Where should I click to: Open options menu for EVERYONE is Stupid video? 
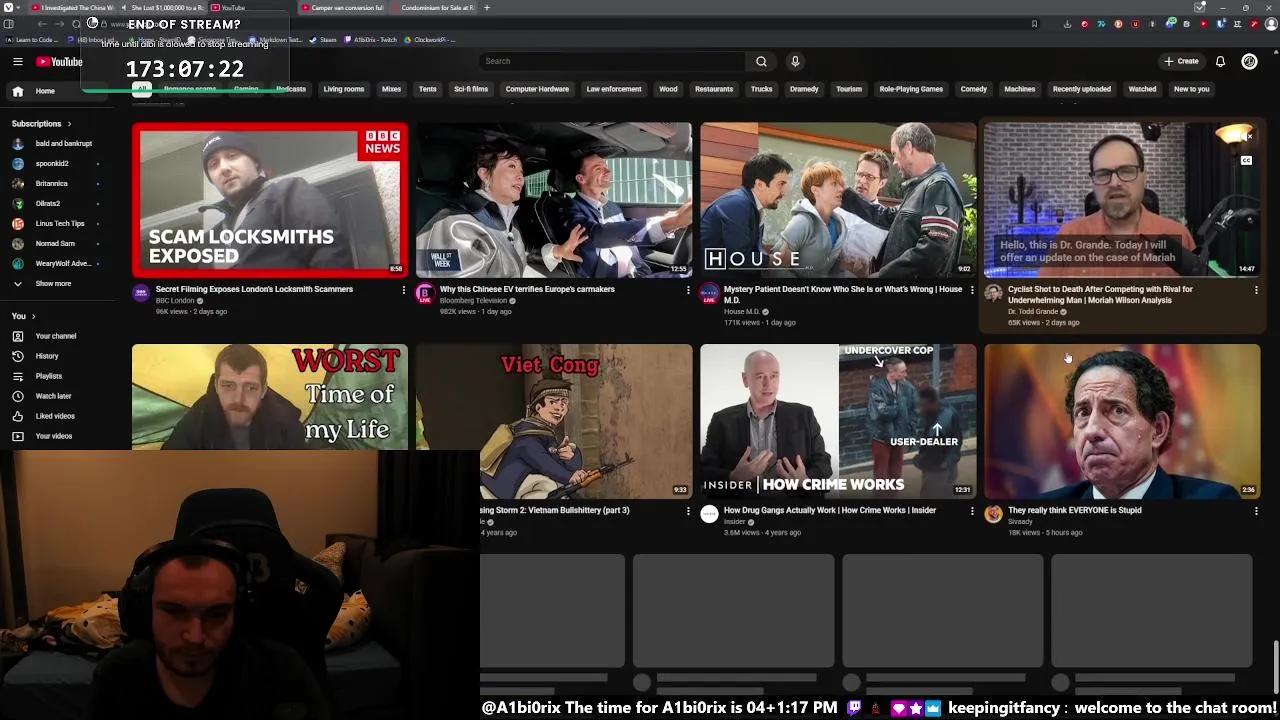[1256, 511]
